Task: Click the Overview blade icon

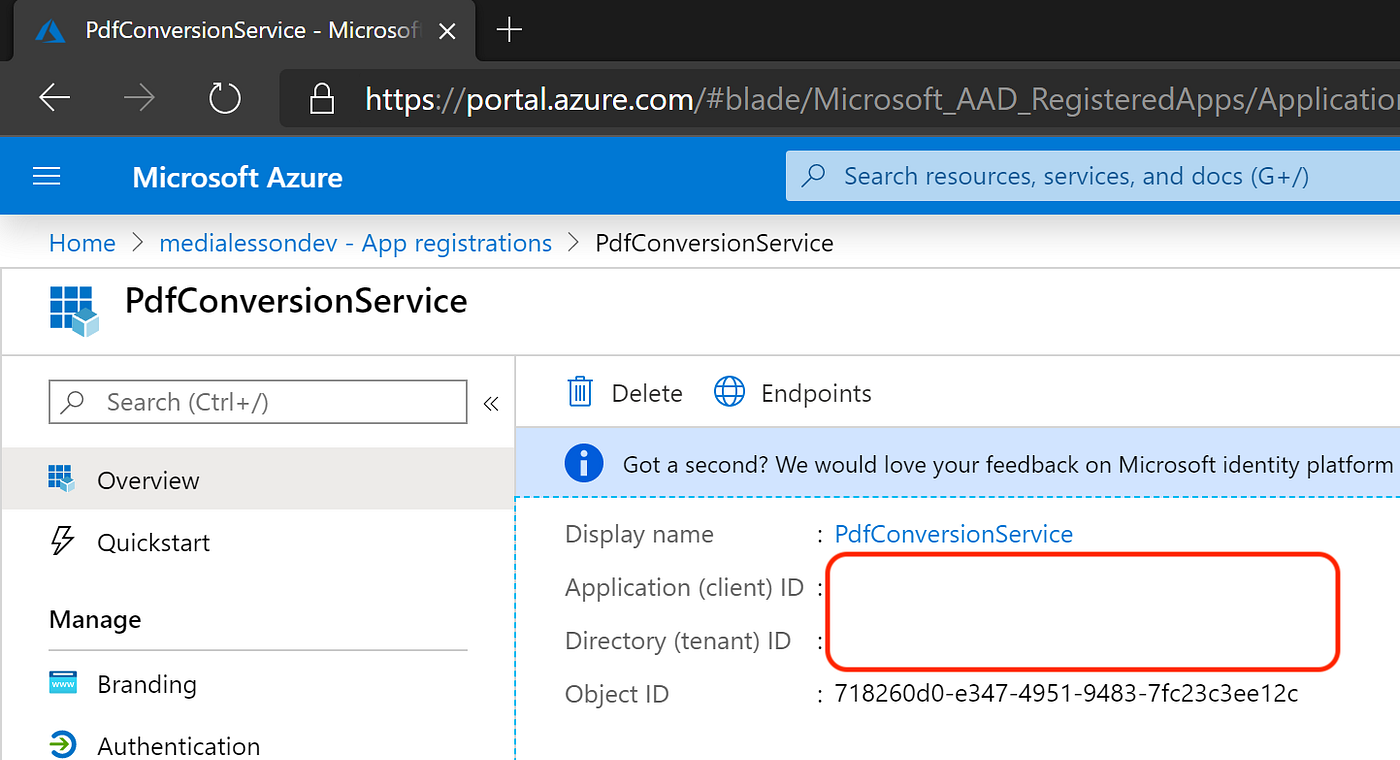Action: point(62,479)
